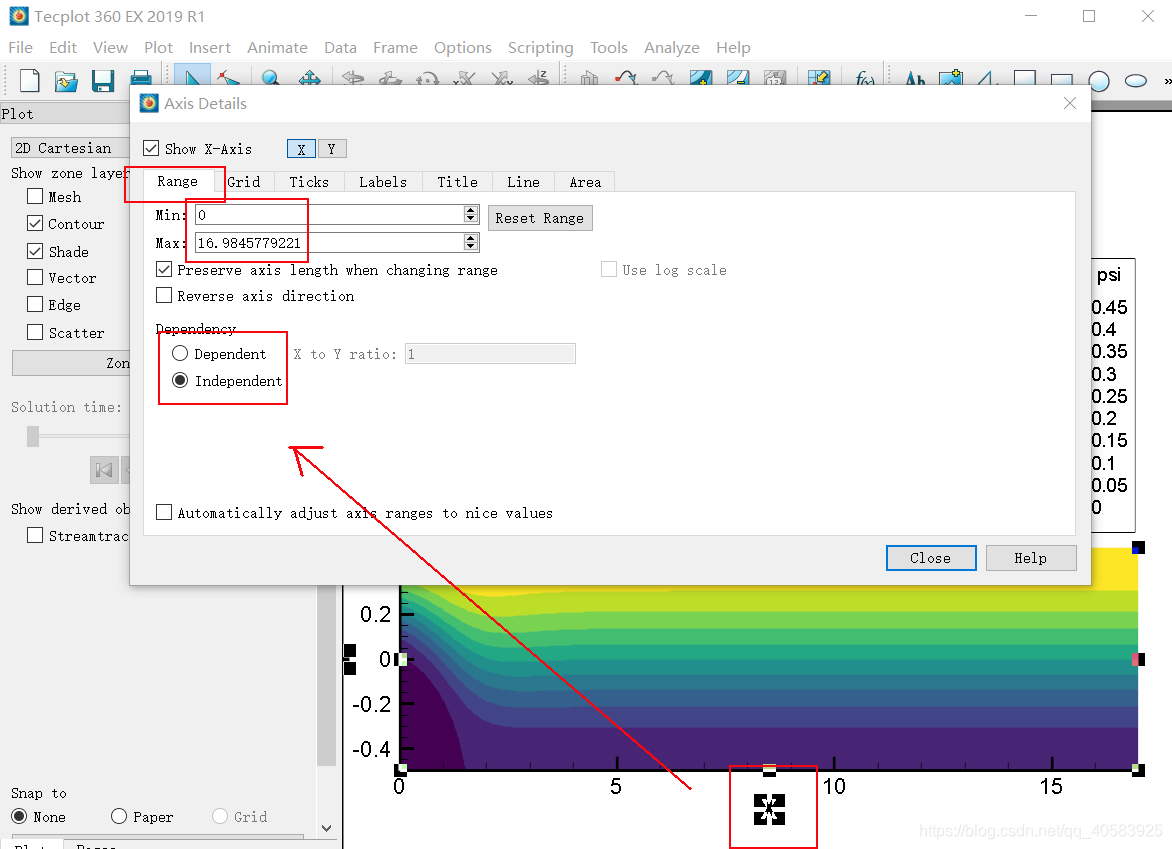1172x849 pixels.
Task: Click sidebar scroll-down arrow
Action: [x=327, y=828]
